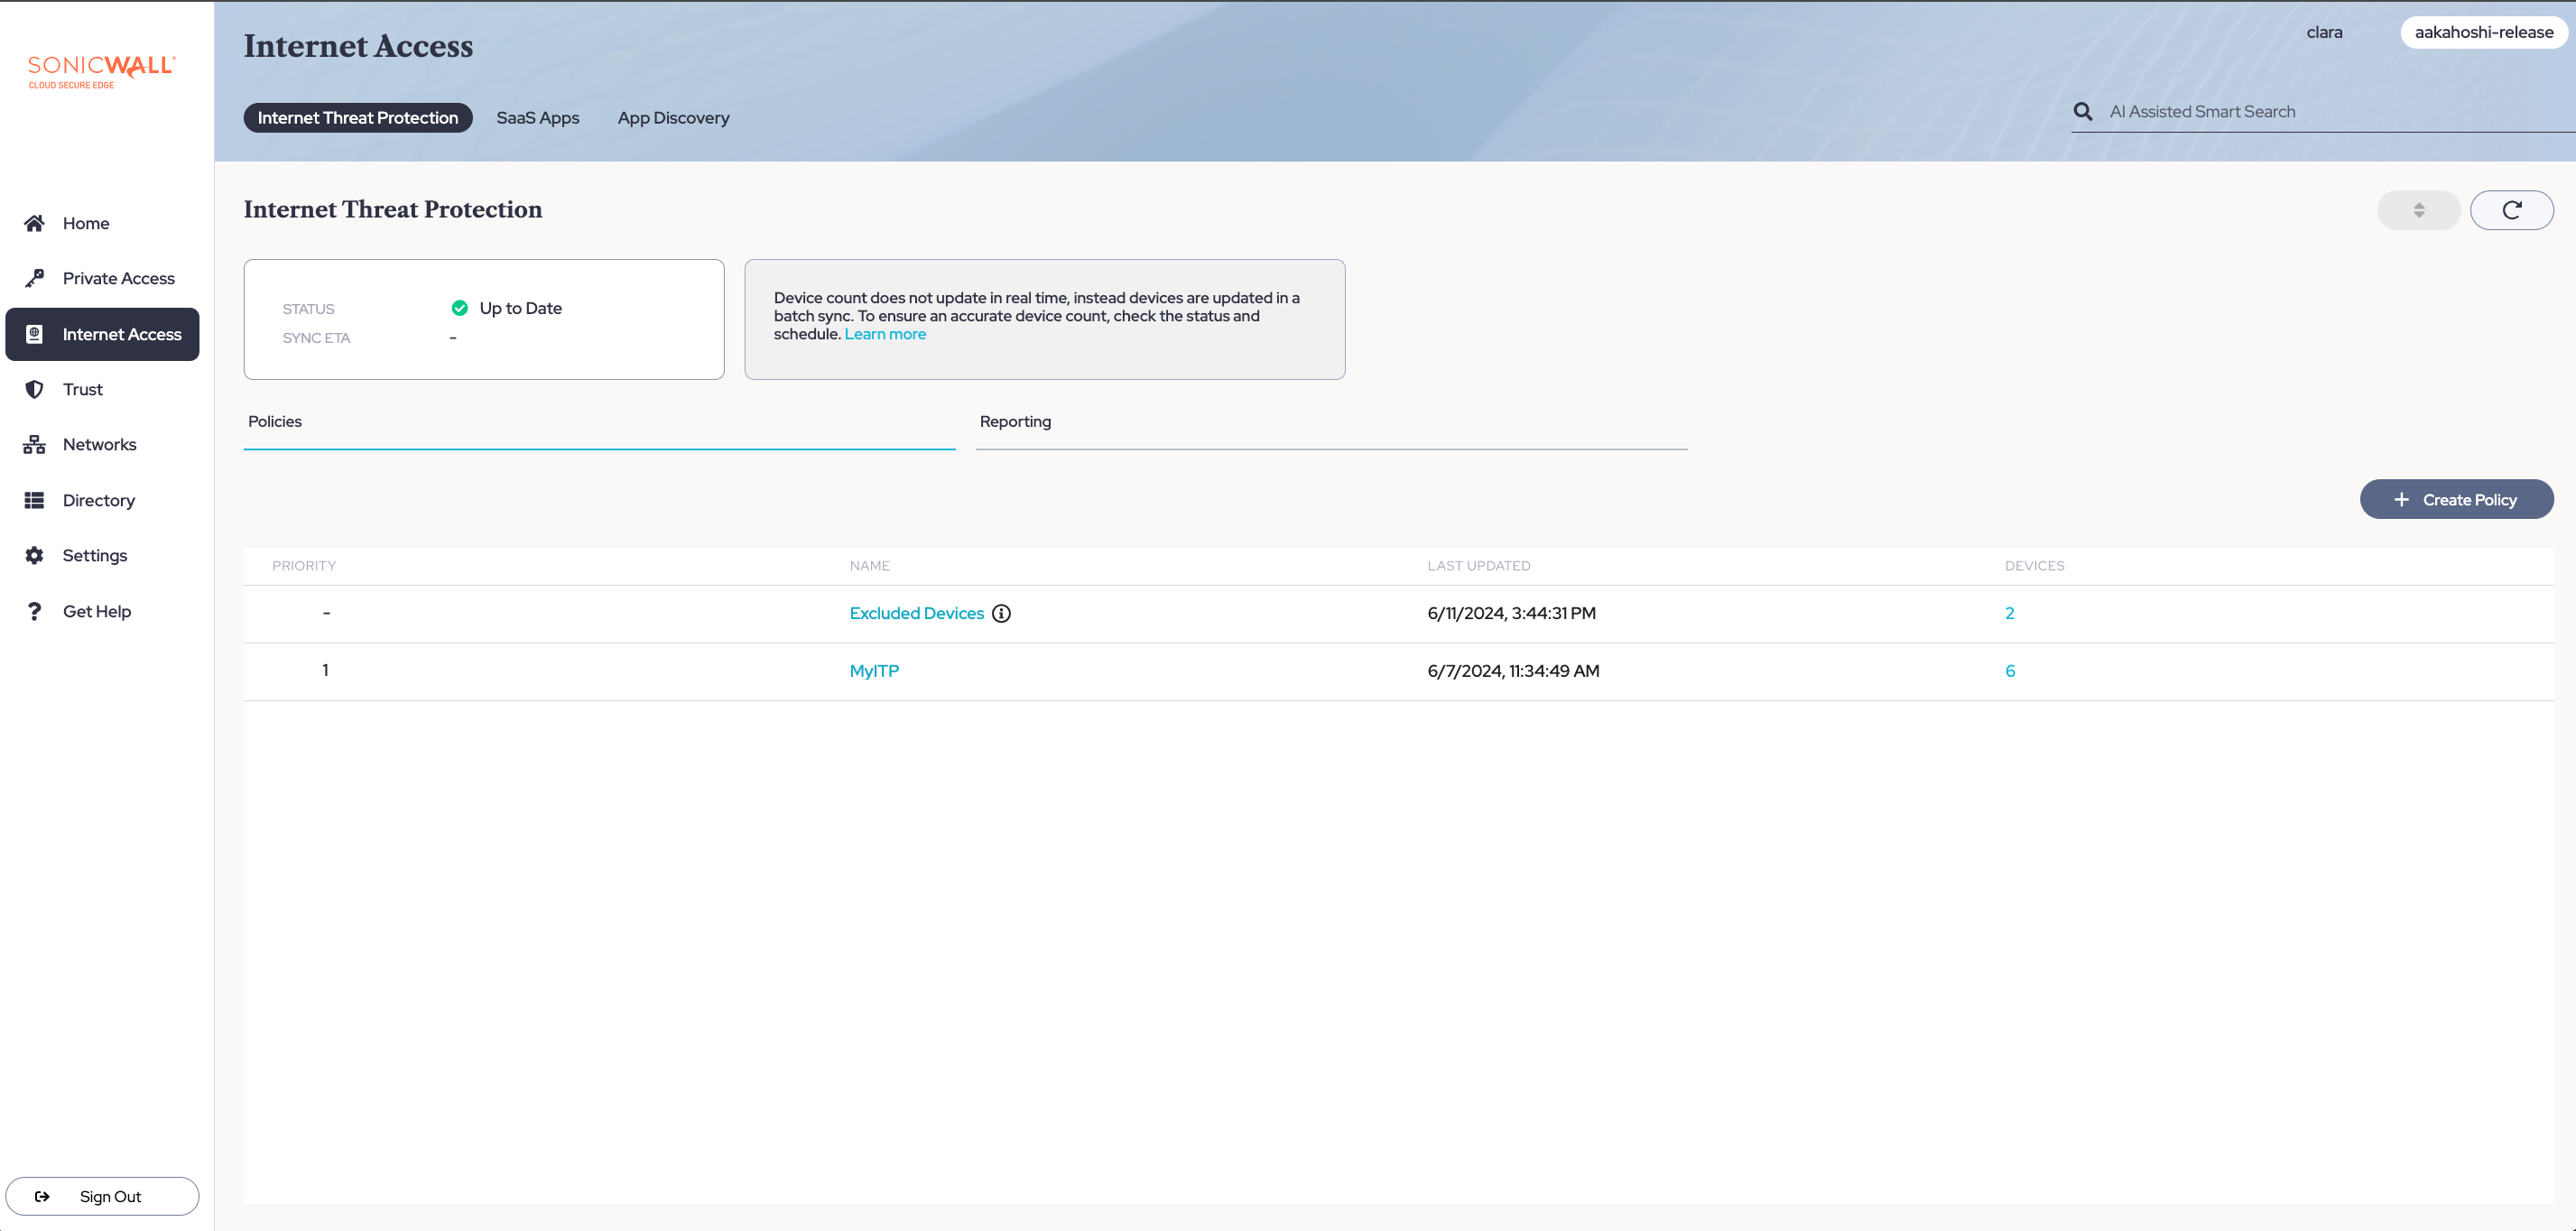Follow the Learn more link

885,334
